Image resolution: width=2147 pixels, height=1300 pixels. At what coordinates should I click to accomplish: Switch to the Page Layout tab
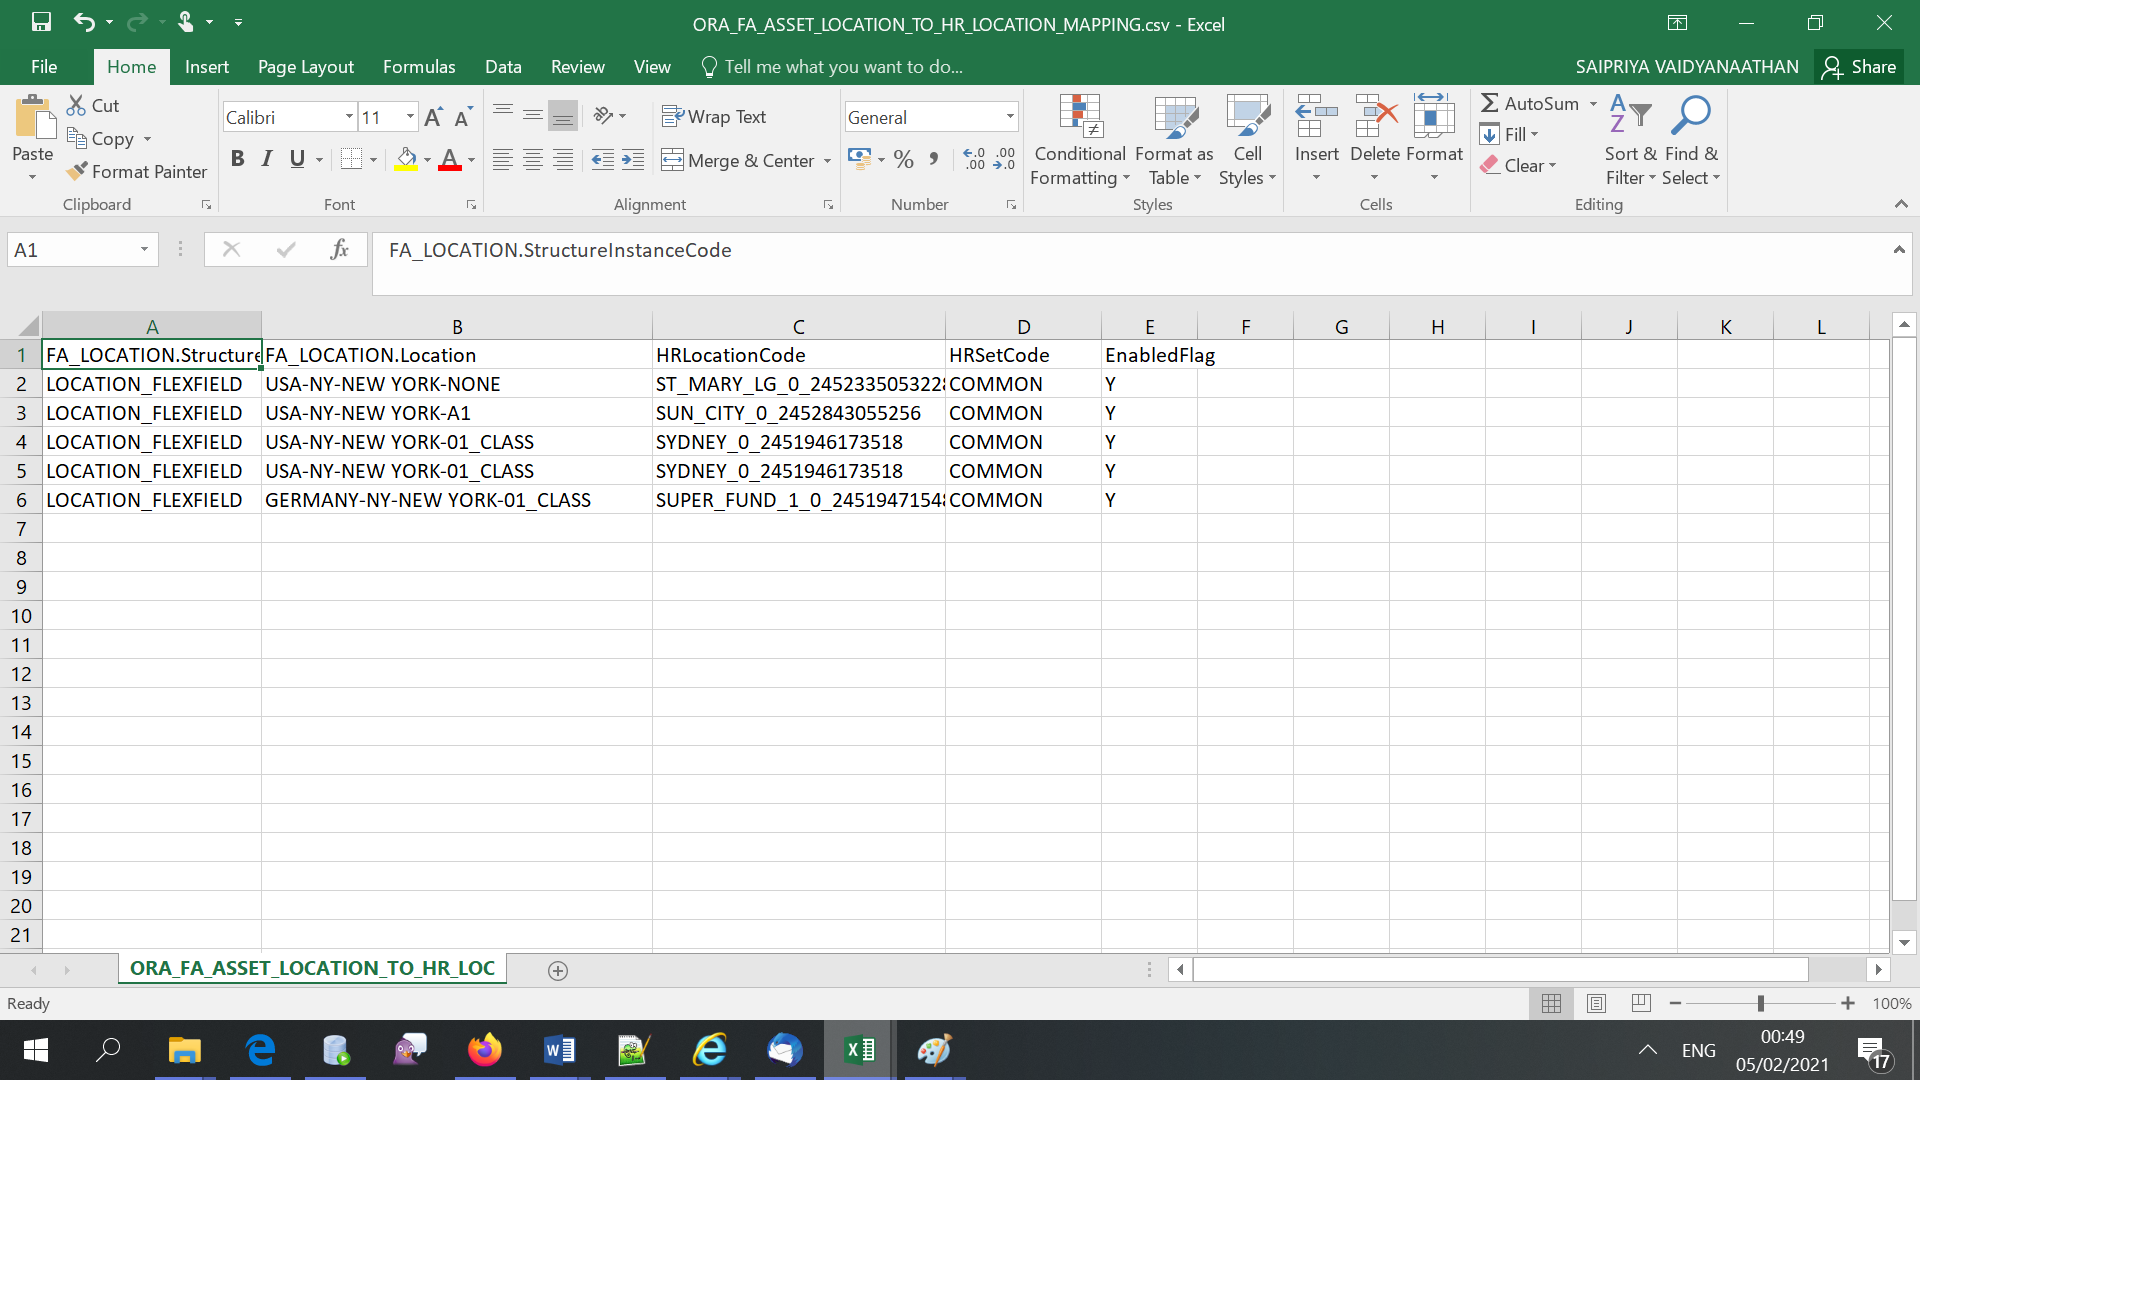pyautogui.click(x=305, y=67)
